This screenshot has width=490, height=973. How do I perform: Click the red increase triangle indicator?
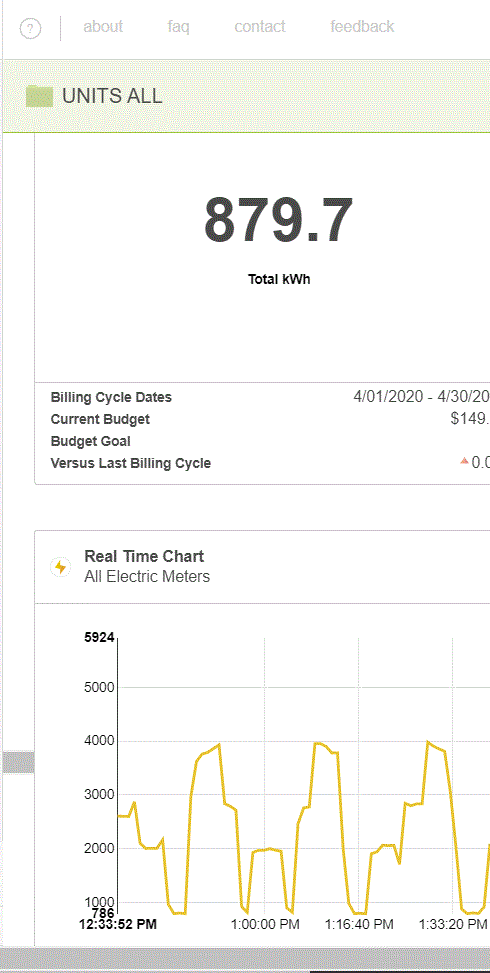pos(464,460)
